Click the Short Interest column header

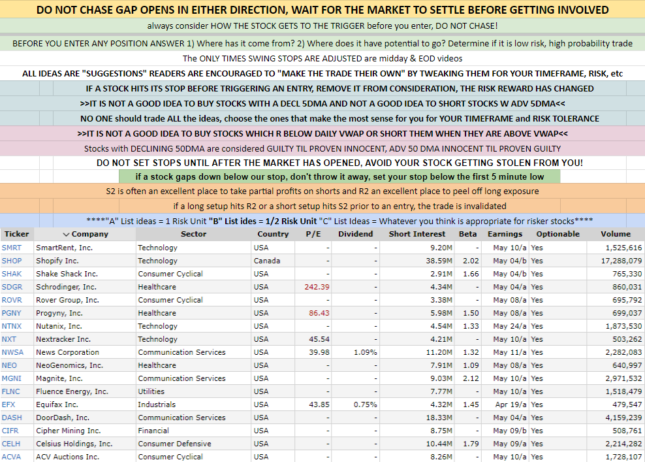coord(417,234)
